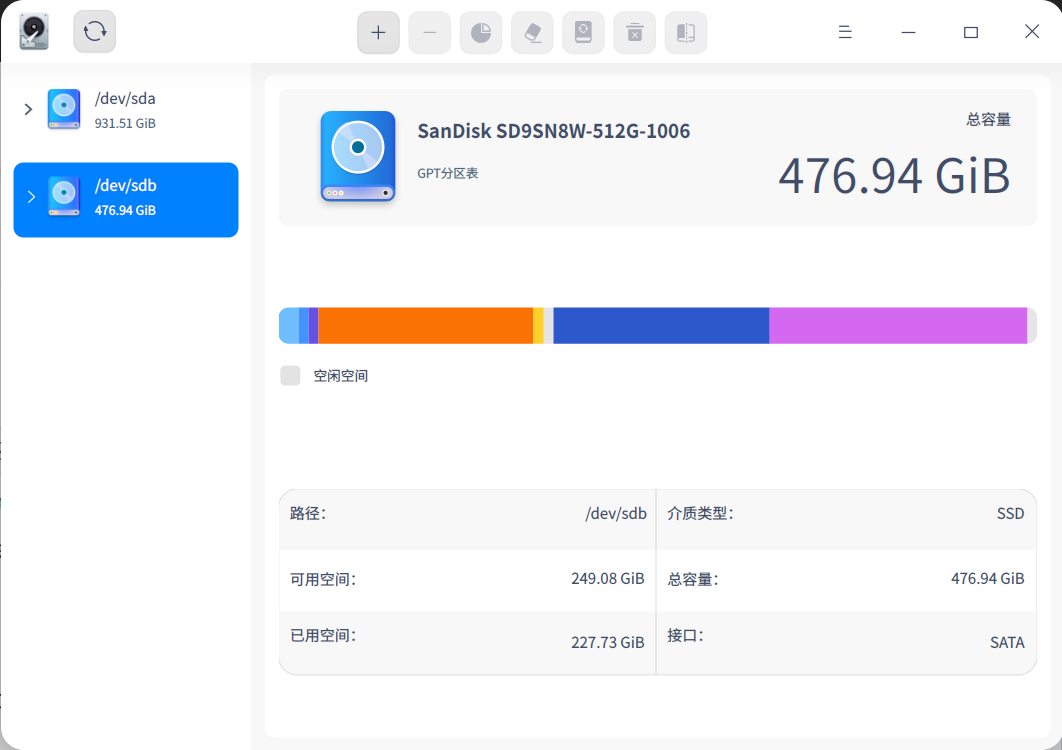Screen dimensions: 1062x750
Task: Select the delete partition minus icon
Action: [429, 32]
